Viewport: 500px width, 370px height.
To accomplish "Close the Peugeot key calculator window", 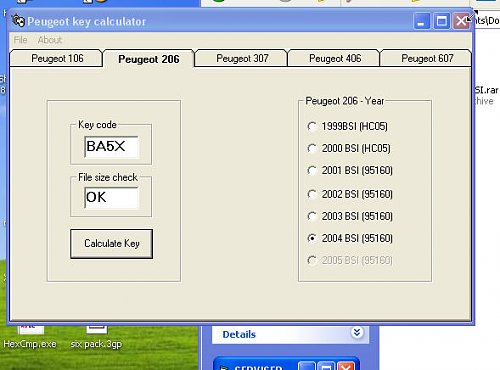I will tap(461, 22).
